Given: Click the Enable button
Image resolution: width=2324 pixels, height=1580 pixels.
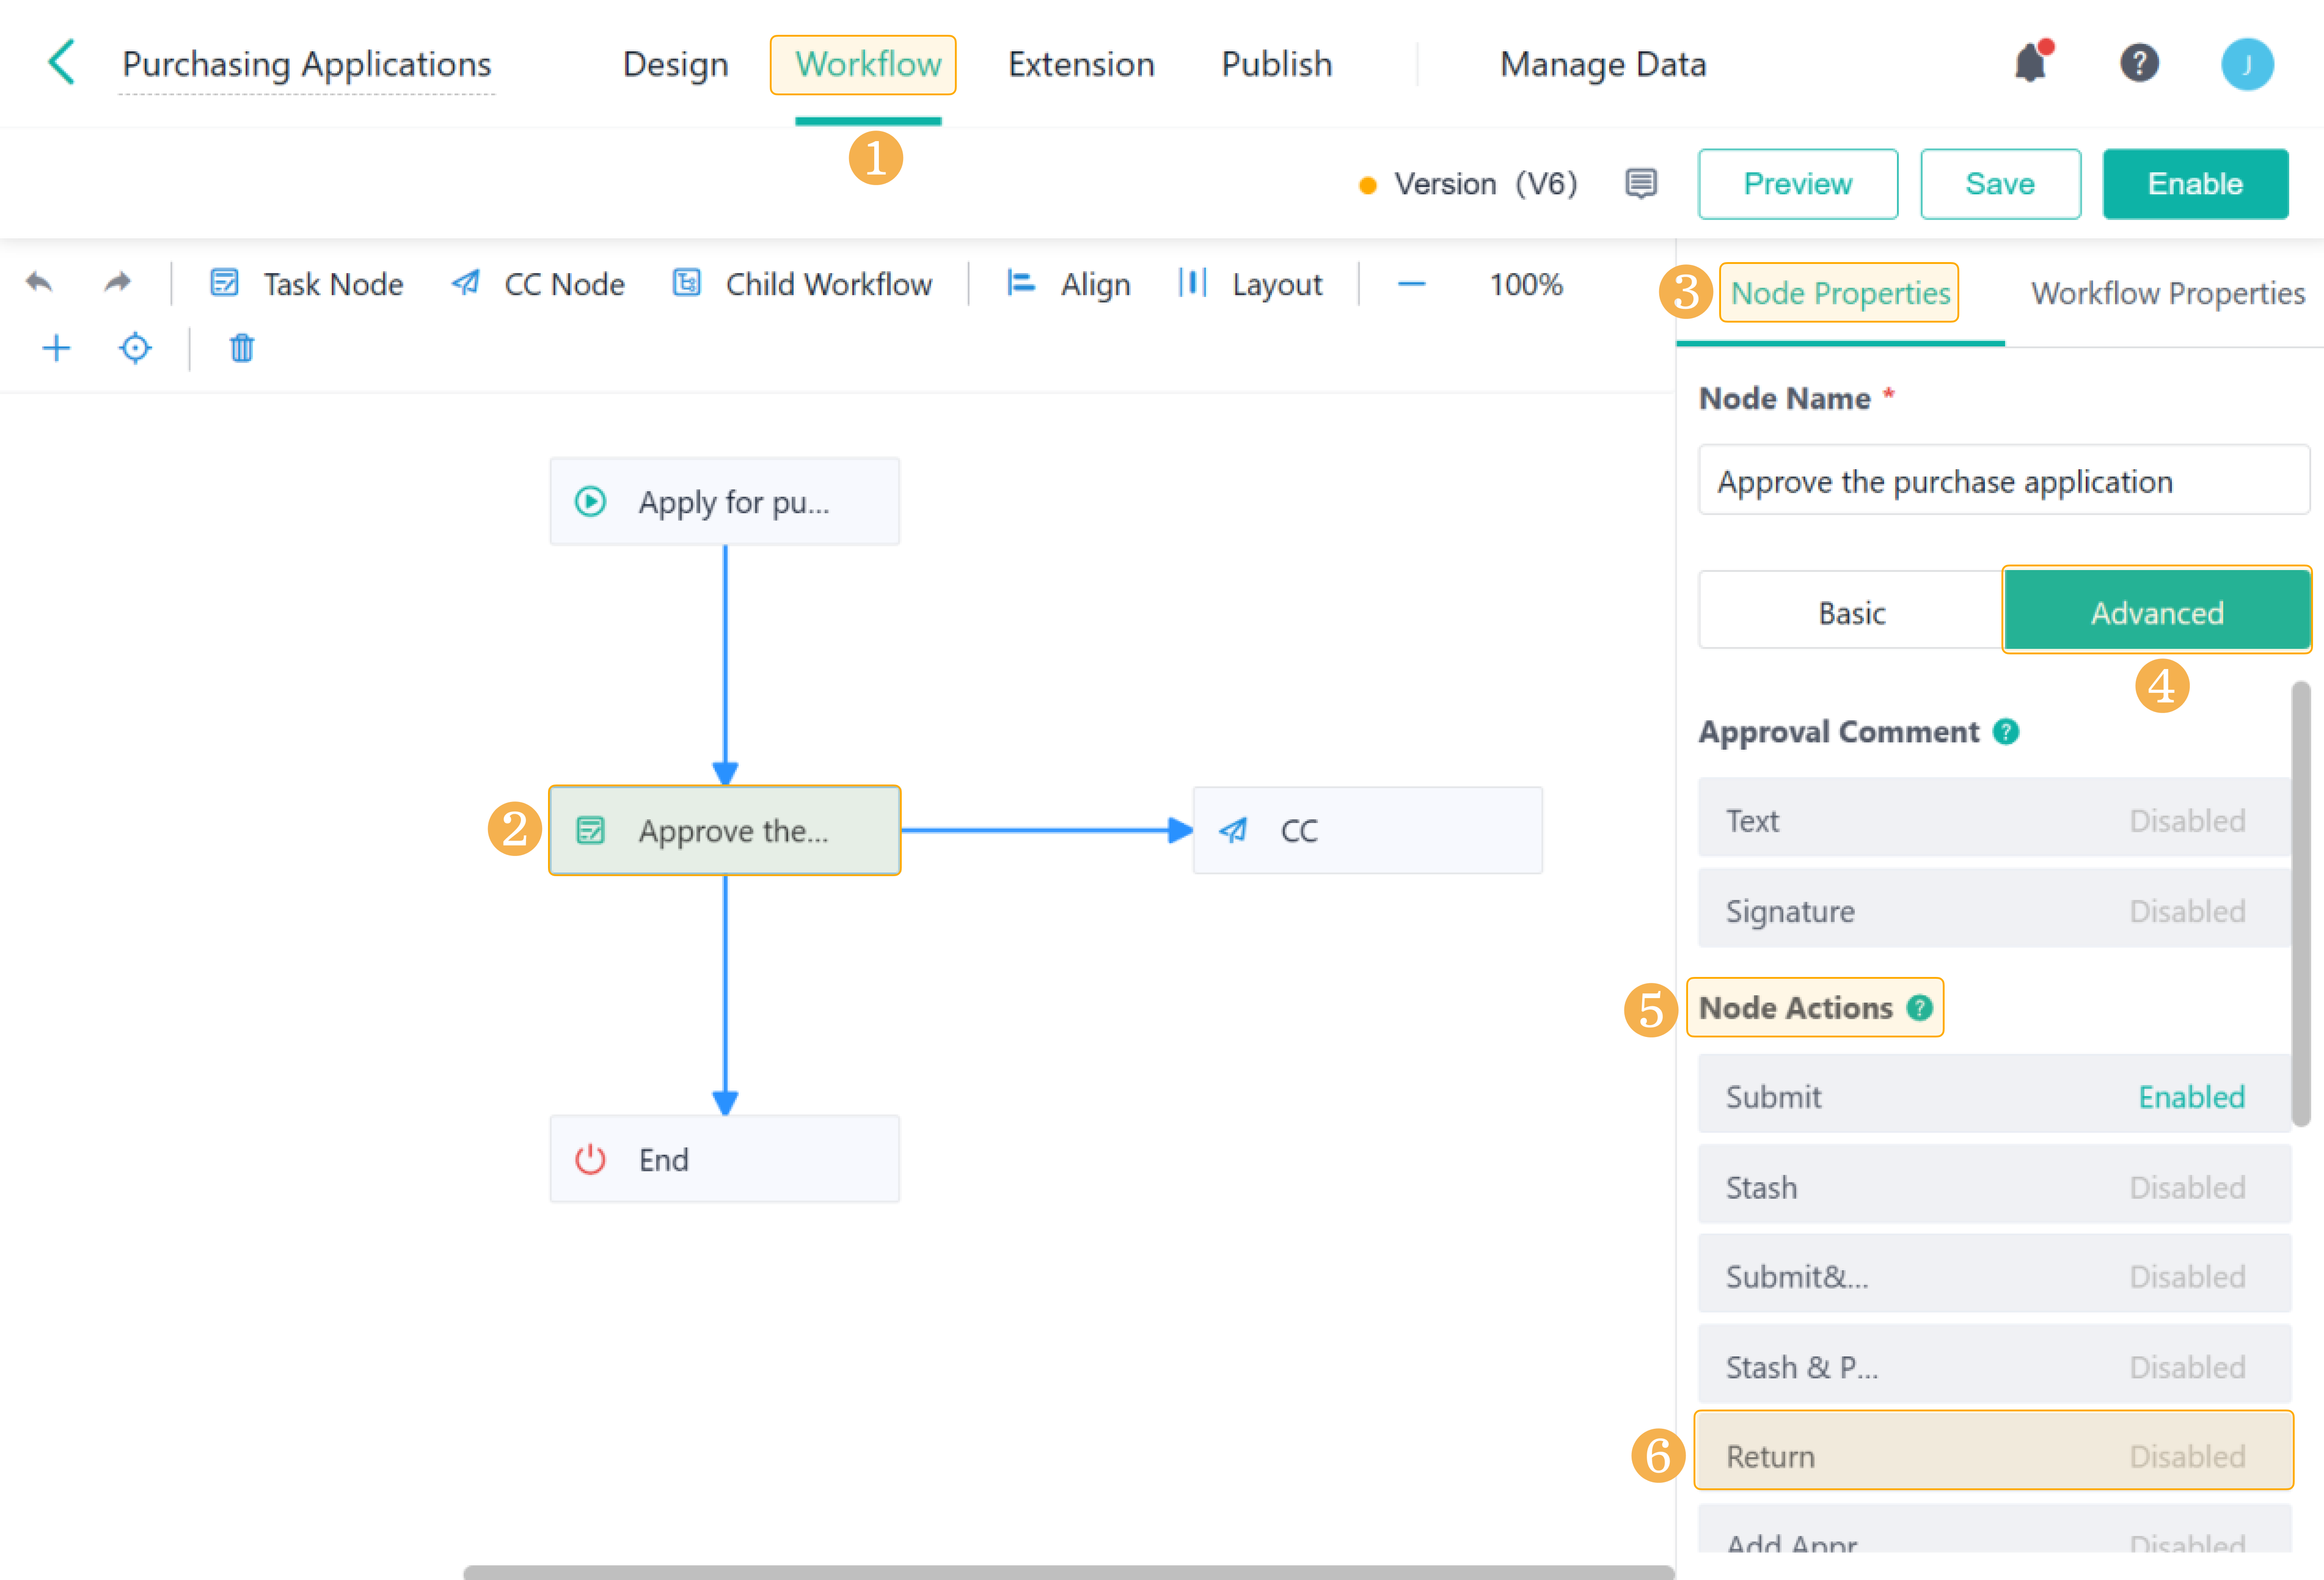Looking at the screenshot, I should coord(2194,184).
